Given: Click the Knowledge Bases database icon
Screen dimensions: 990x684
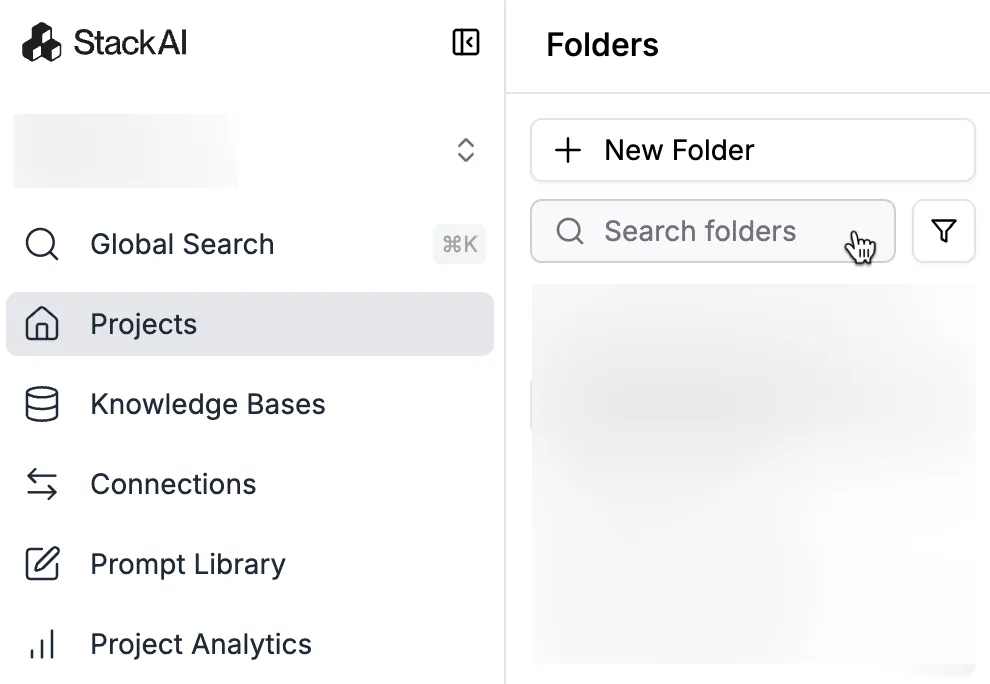Looking at the screenshot, I should tap(42, 404).
